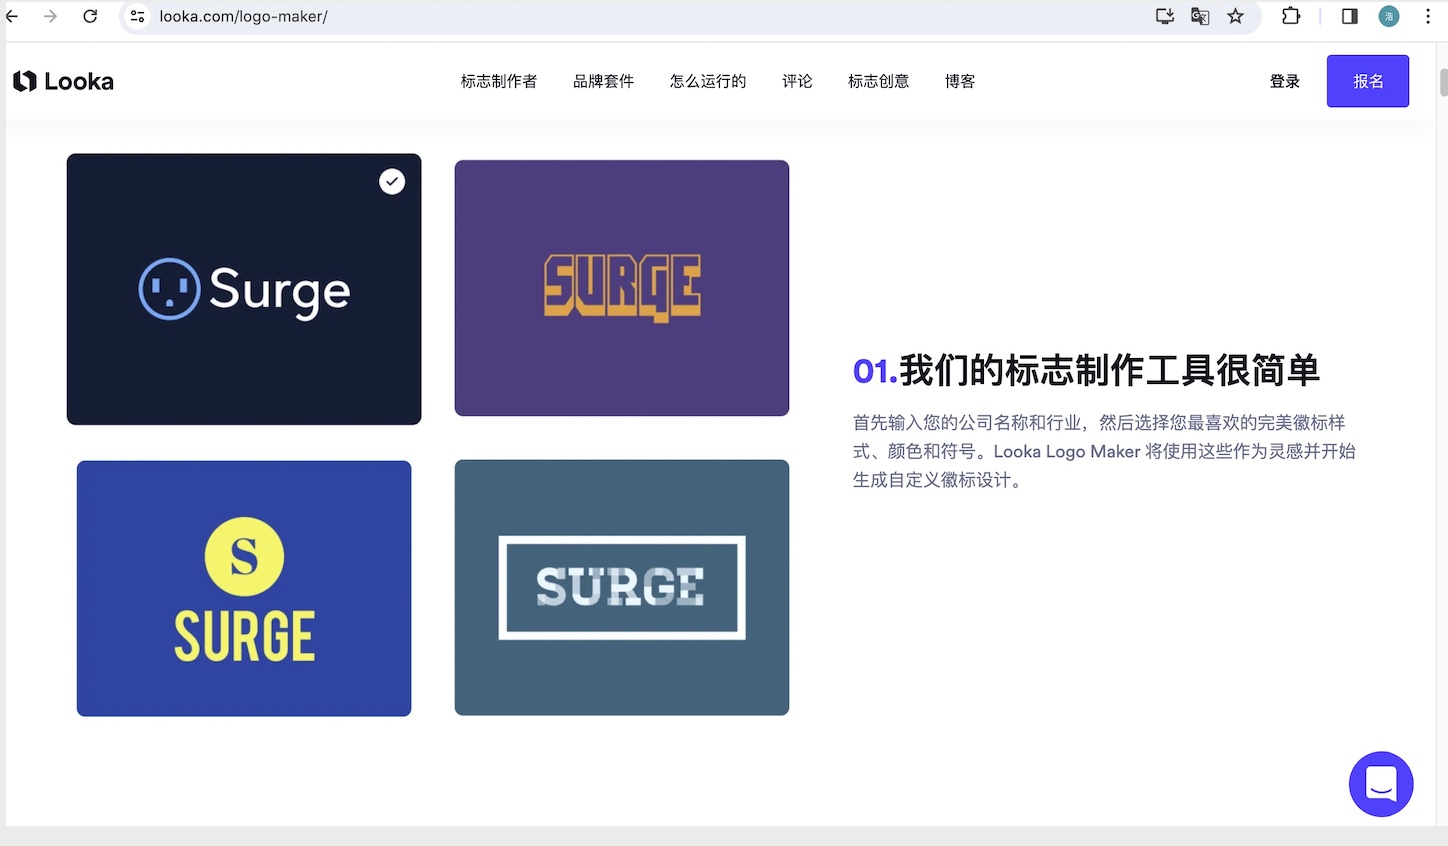Open the site info menu in address bar
Viewport: 1448px width, 846px height.
coord(136,16)
